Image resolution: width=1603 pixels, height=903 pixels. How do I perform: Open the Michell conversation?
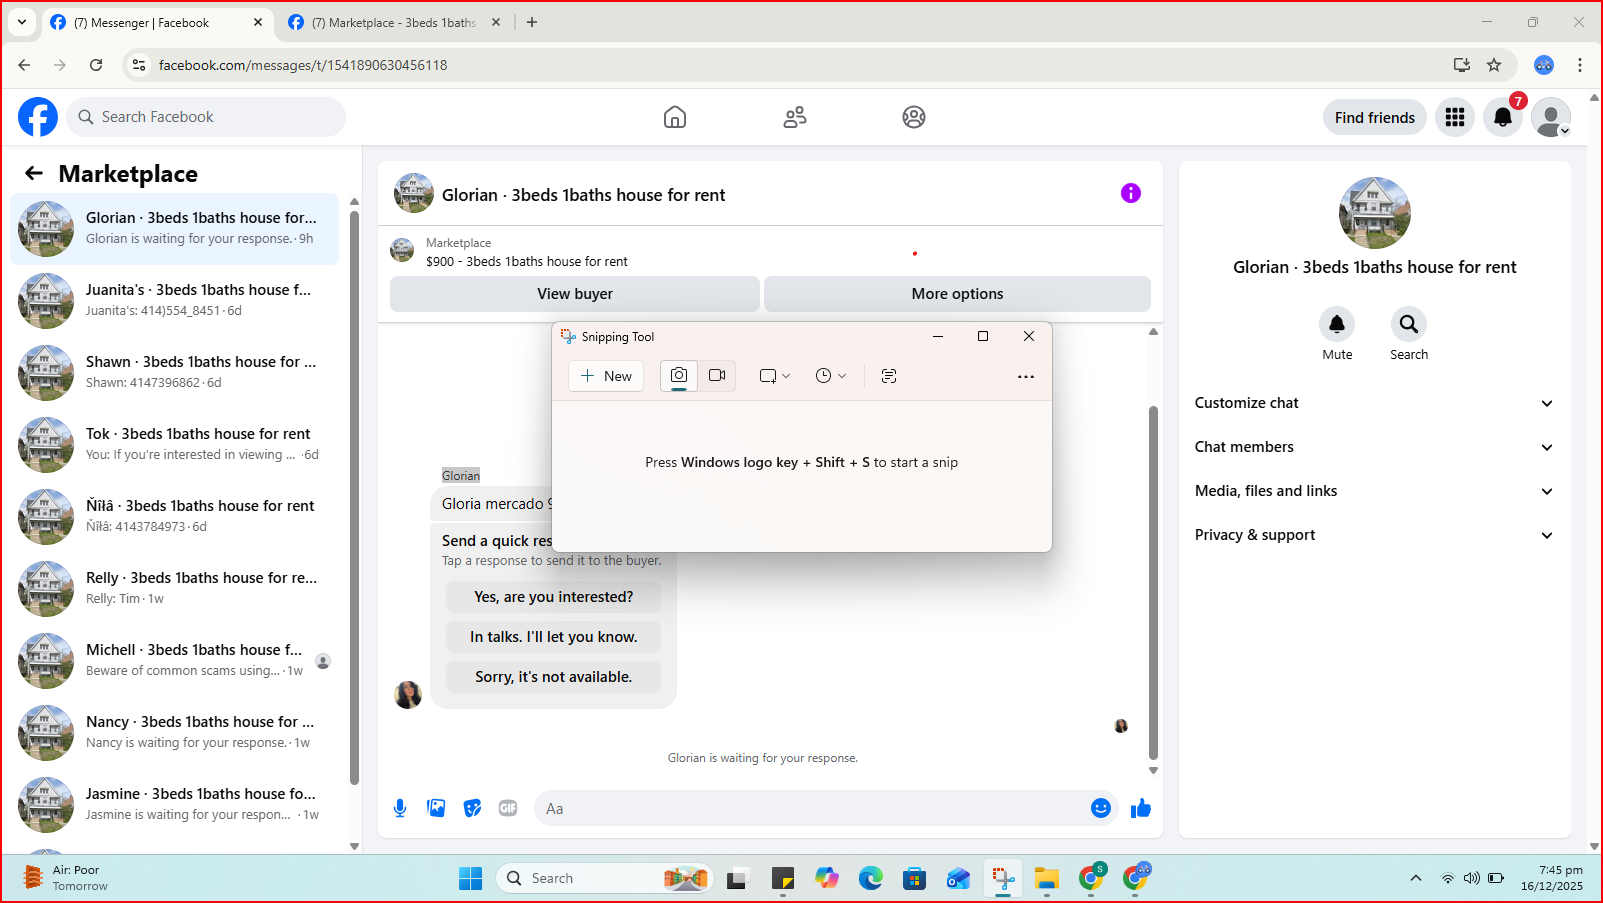click(175, 660)
